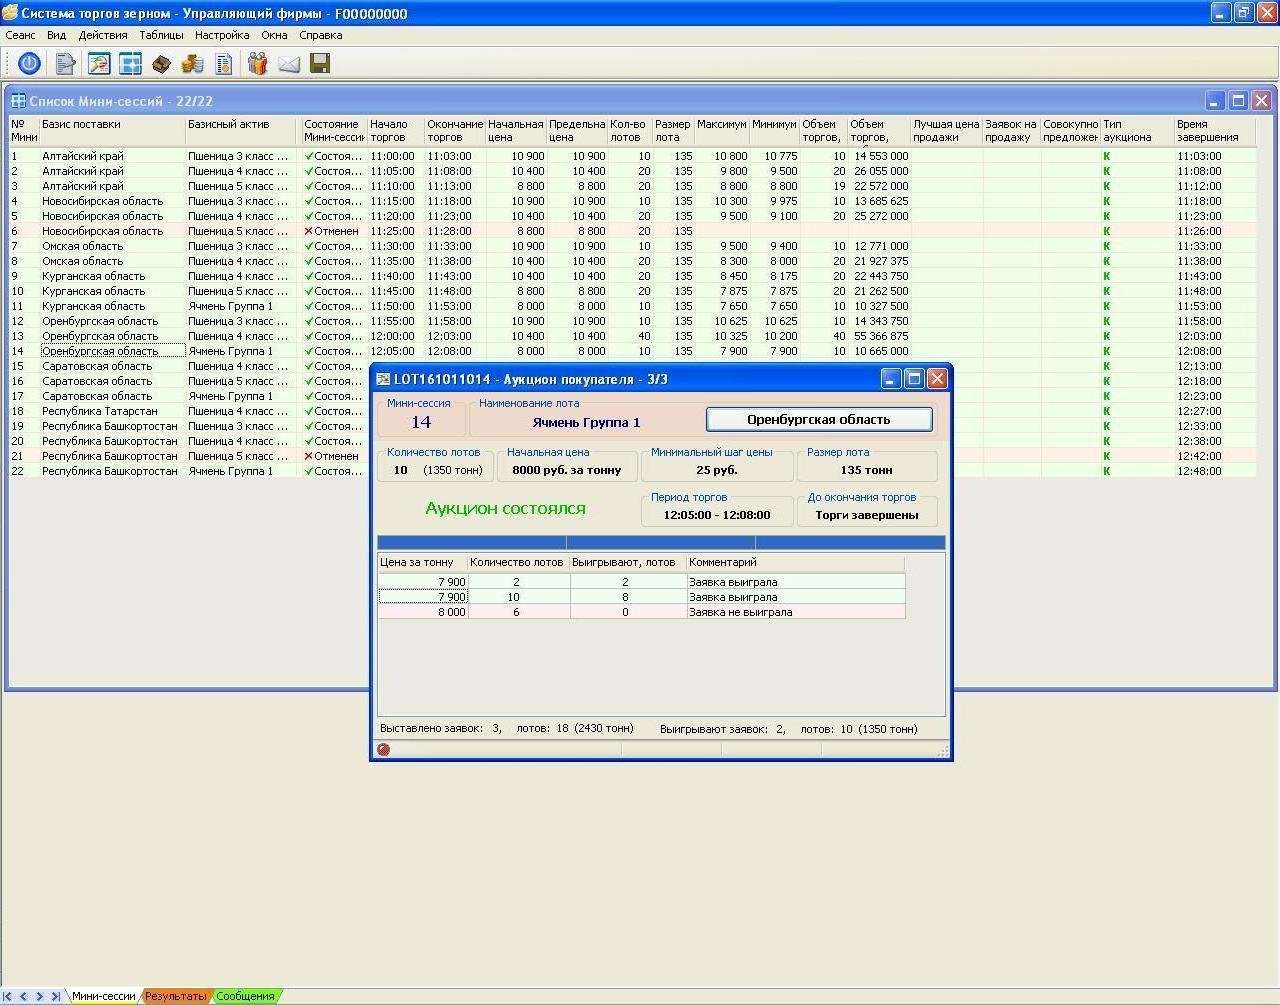The height and width of the screenshot is (1005, 1280).
Task: Click the green К auction type in row 1
Action: coord(1107,156)
